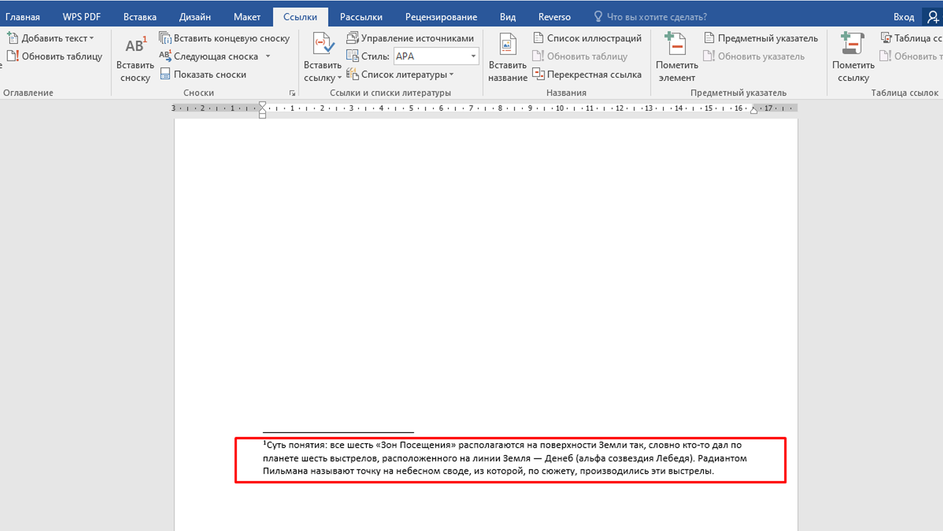Image resolution: width=943 pixels, height=531 pixels.
Task: Click the Что вы хотите сделать search field
Action: 657,17
